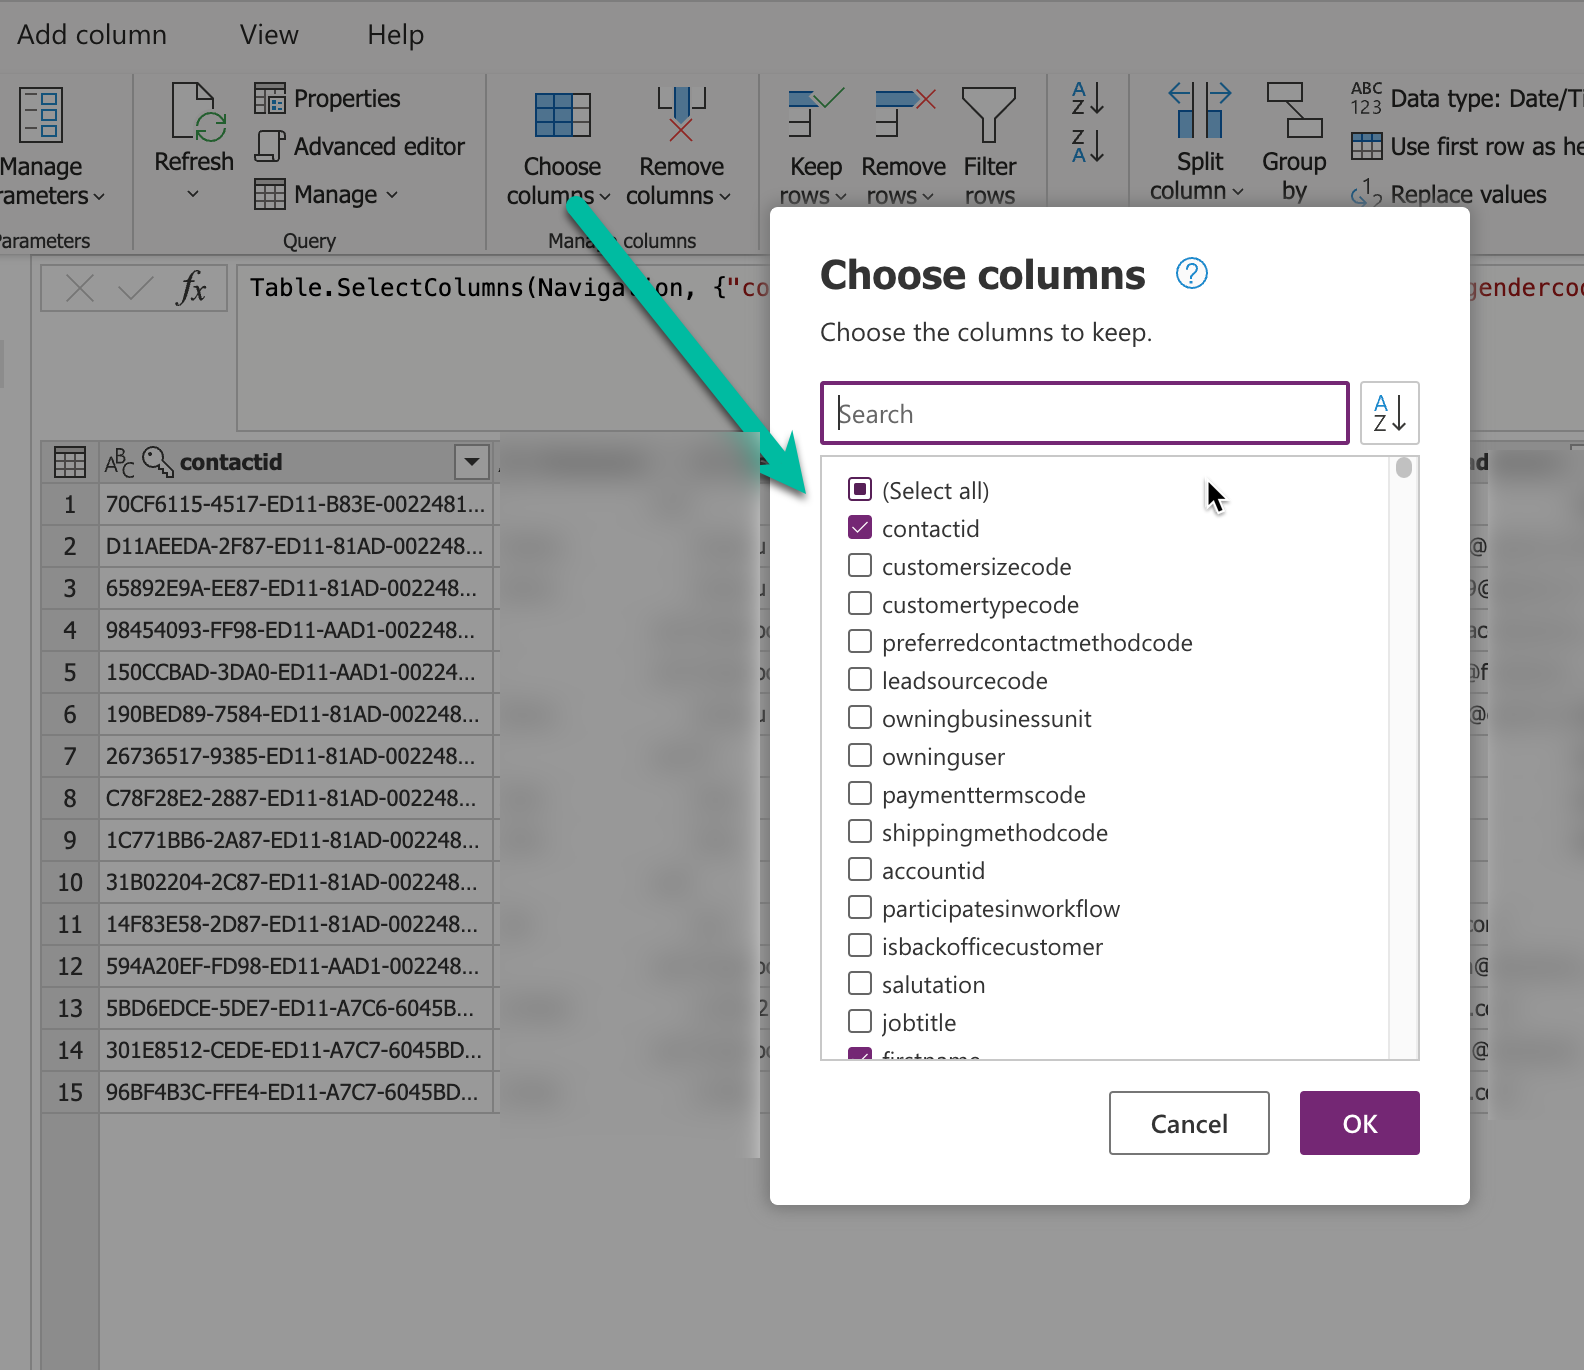Switch to the Help tab
Viewport: 1584px width, 1370px height.
click(x=395, y=34)
